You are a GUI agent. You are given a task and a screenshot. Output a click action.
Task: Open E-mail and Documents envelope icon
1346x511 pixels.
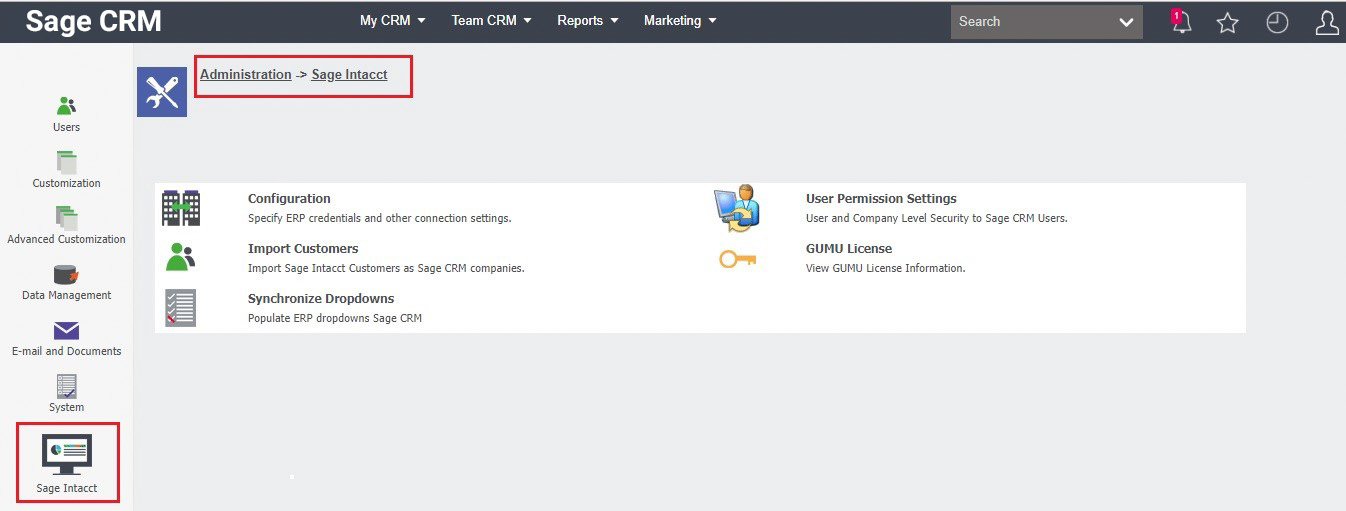66,330
